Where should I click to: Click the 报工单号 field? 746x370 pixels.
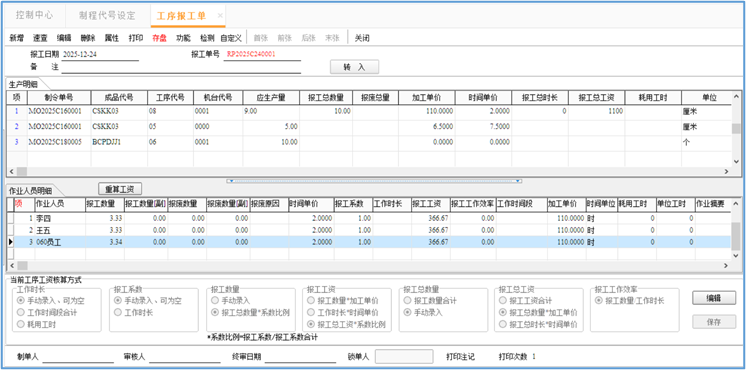pos(262,55)
